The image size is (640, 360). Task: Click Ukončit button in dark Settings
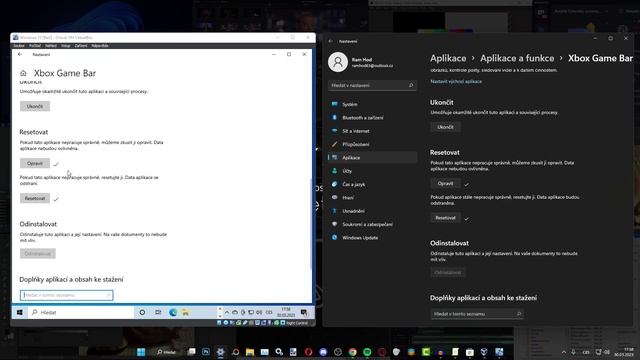coord(445,127)
